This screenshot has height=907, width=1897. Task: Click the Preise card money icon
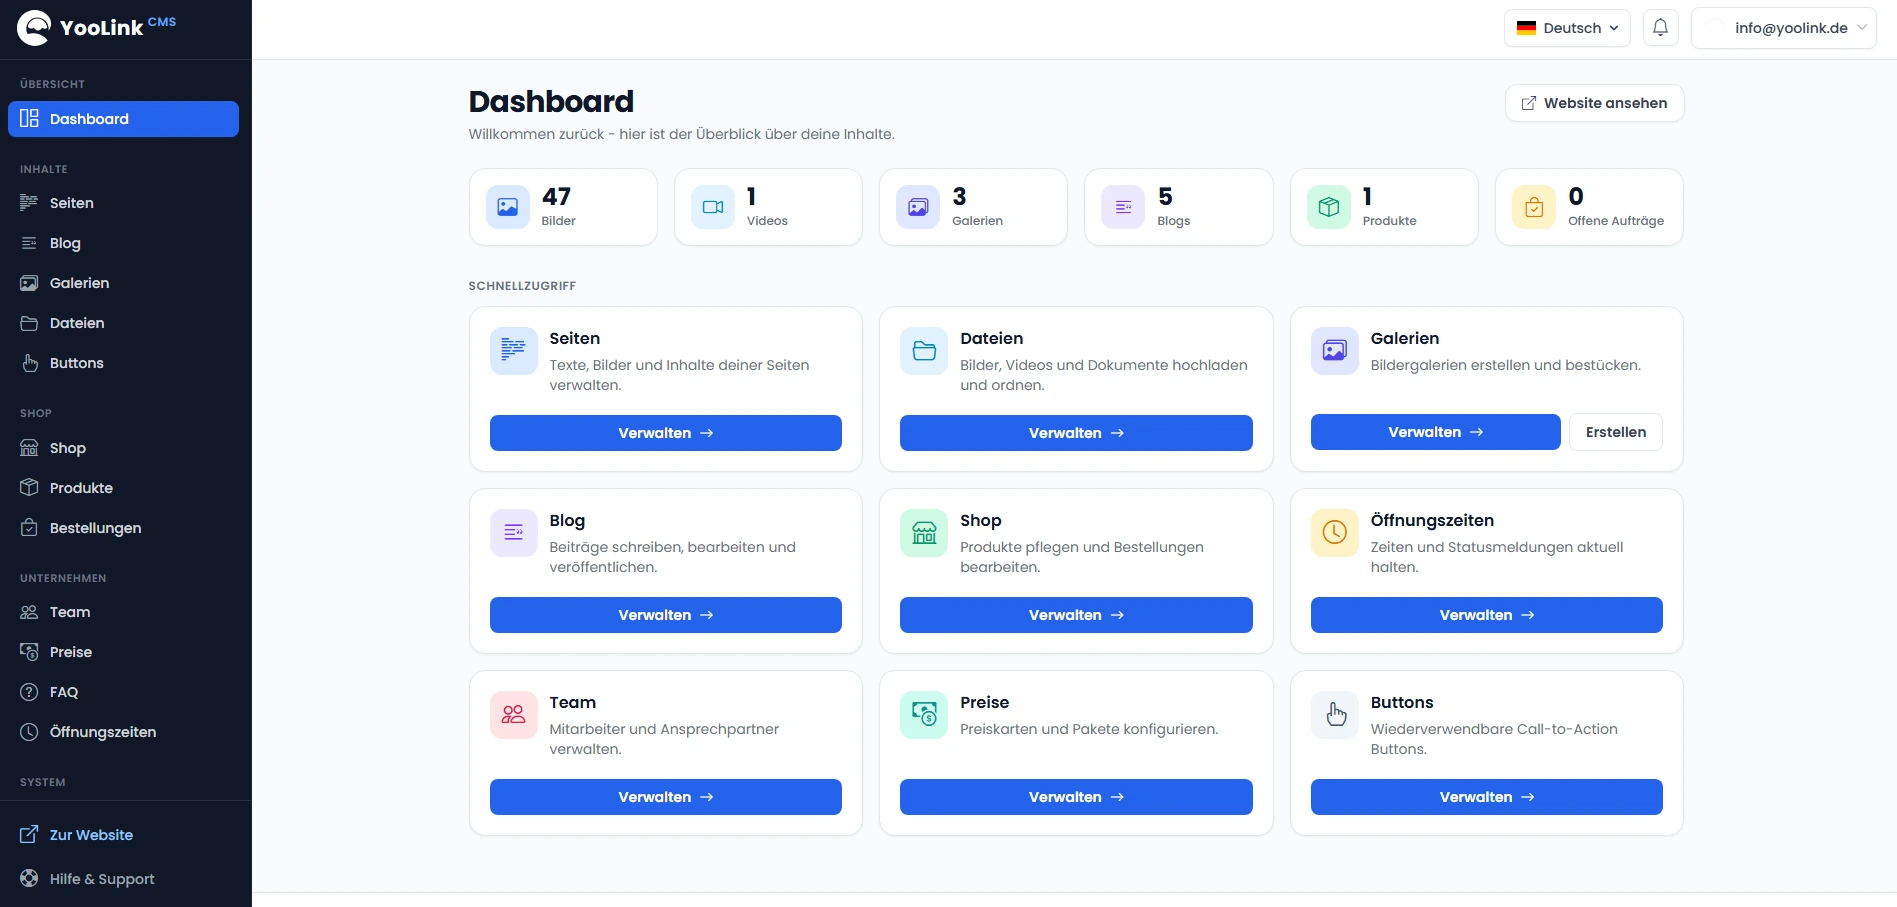point(924,715)
